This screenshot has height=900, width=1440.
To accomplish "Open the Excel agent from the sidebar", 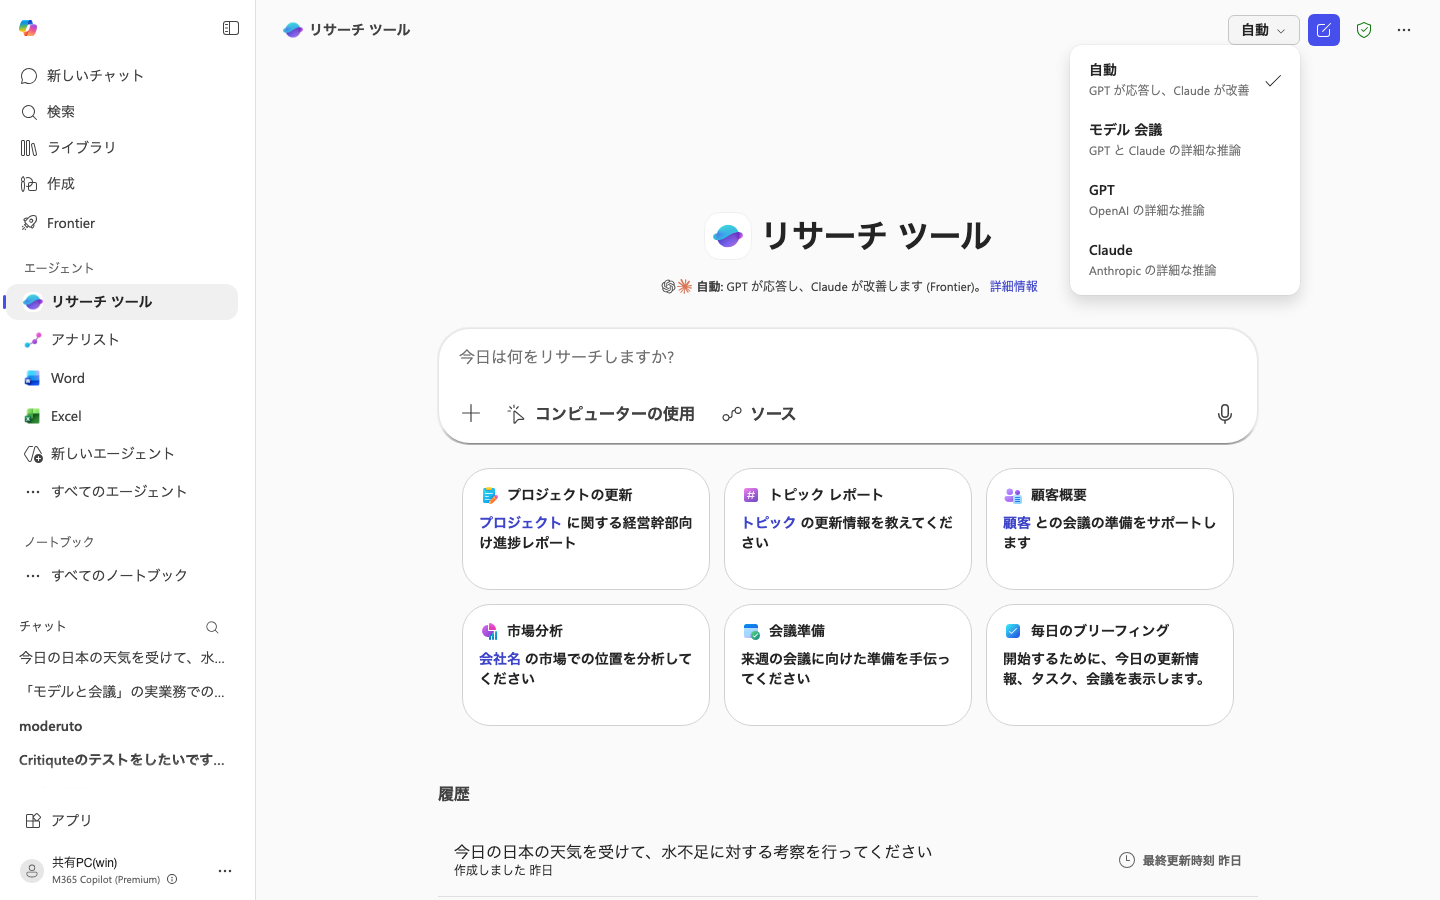I will pyautogui.click(x=66, y=415).
